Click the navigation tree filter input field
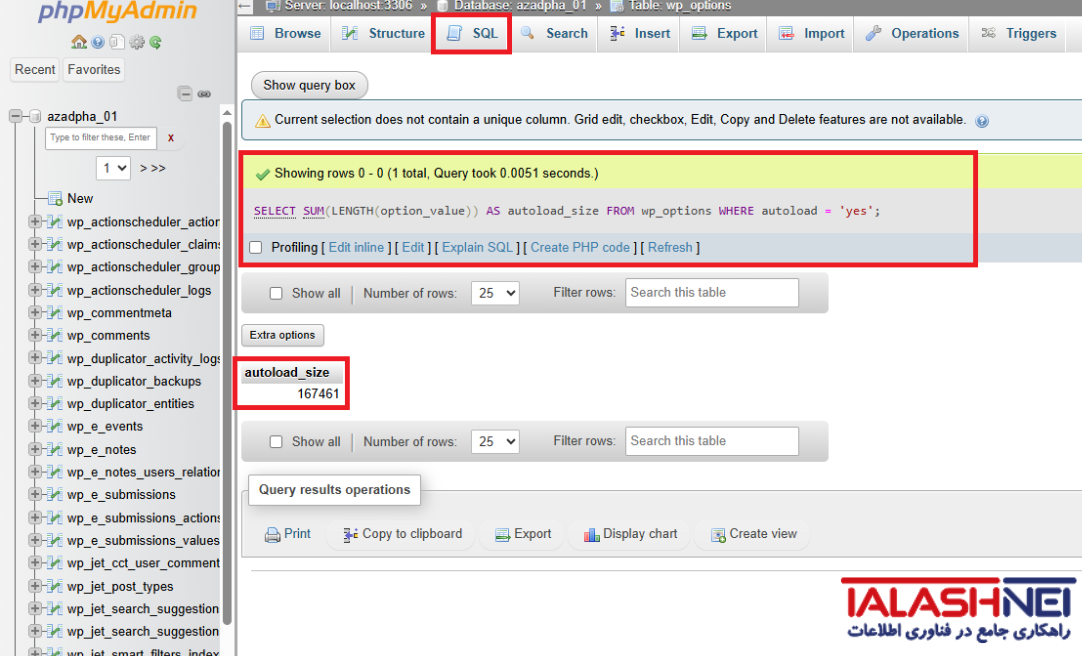 click(x=101, y=138)
